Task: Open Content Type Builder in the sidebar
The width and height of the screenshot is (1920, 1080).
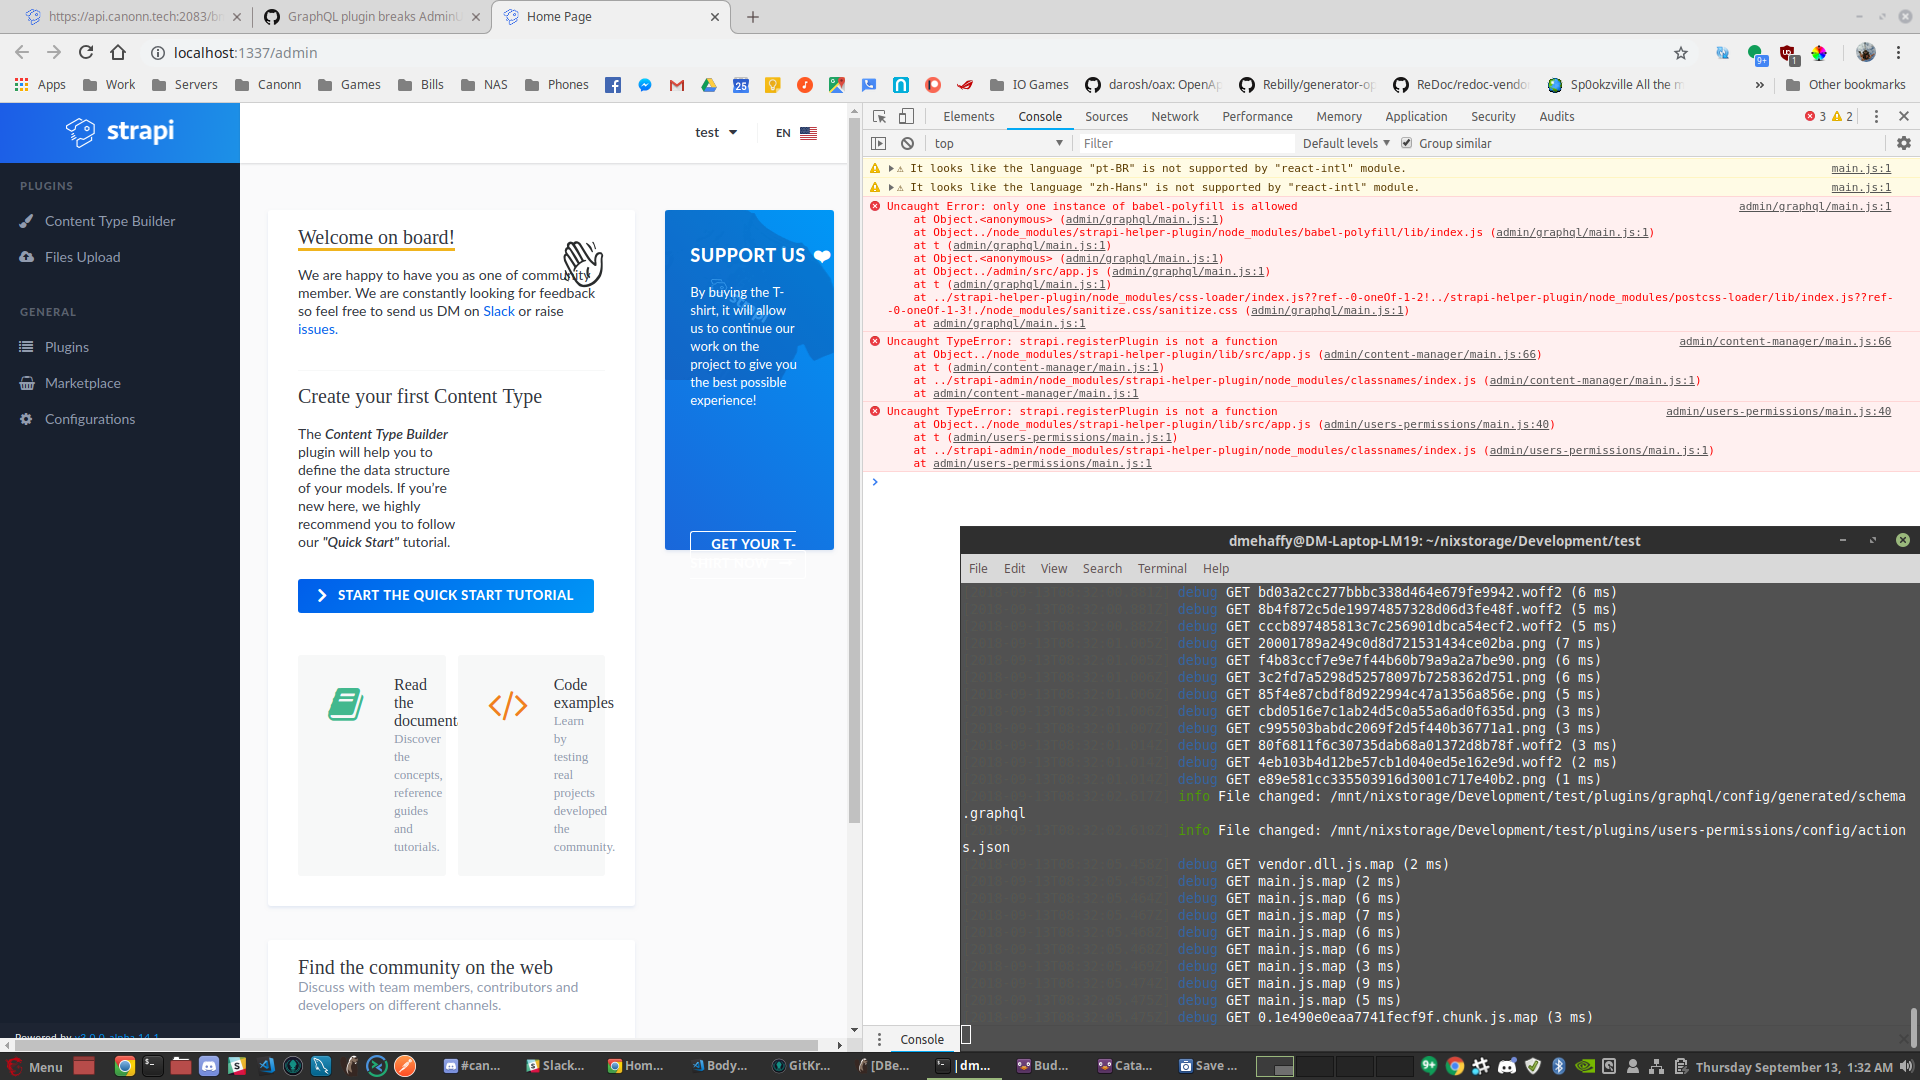Action: point(110,221)
